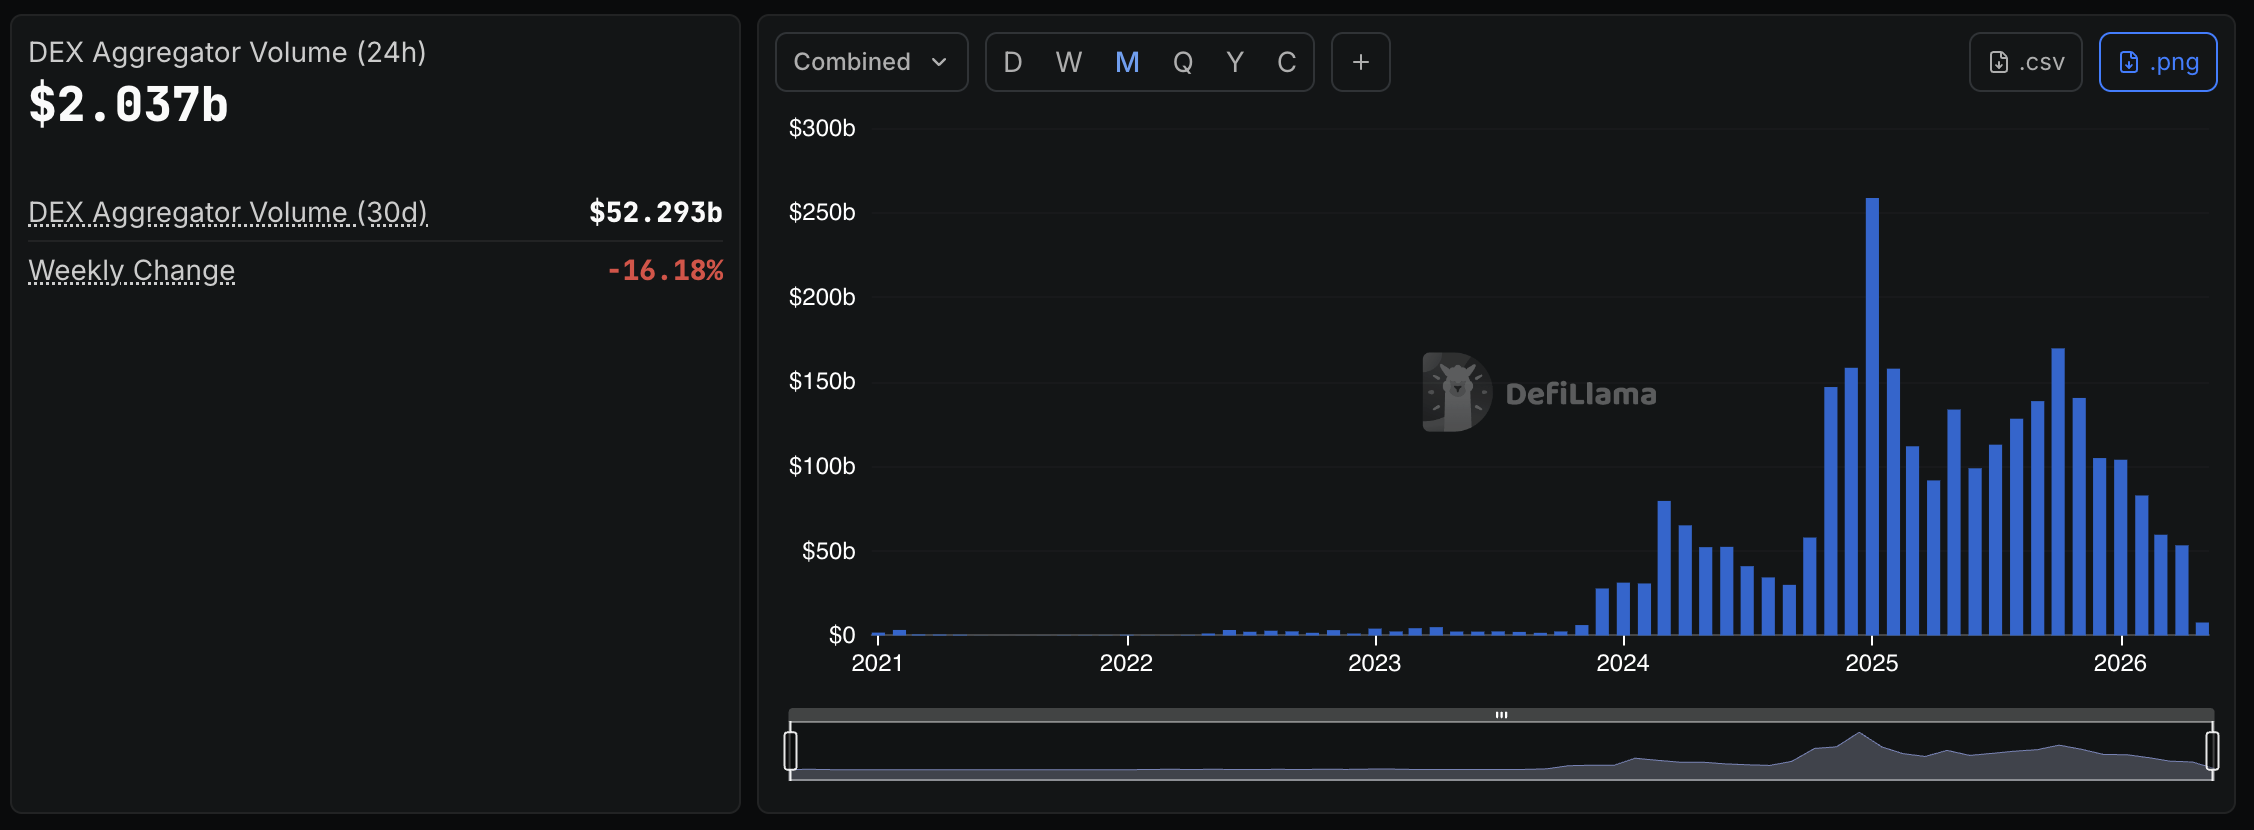Click the 2026 x-axis label
Screen dimensions: 2254x830
point(2120,663)
